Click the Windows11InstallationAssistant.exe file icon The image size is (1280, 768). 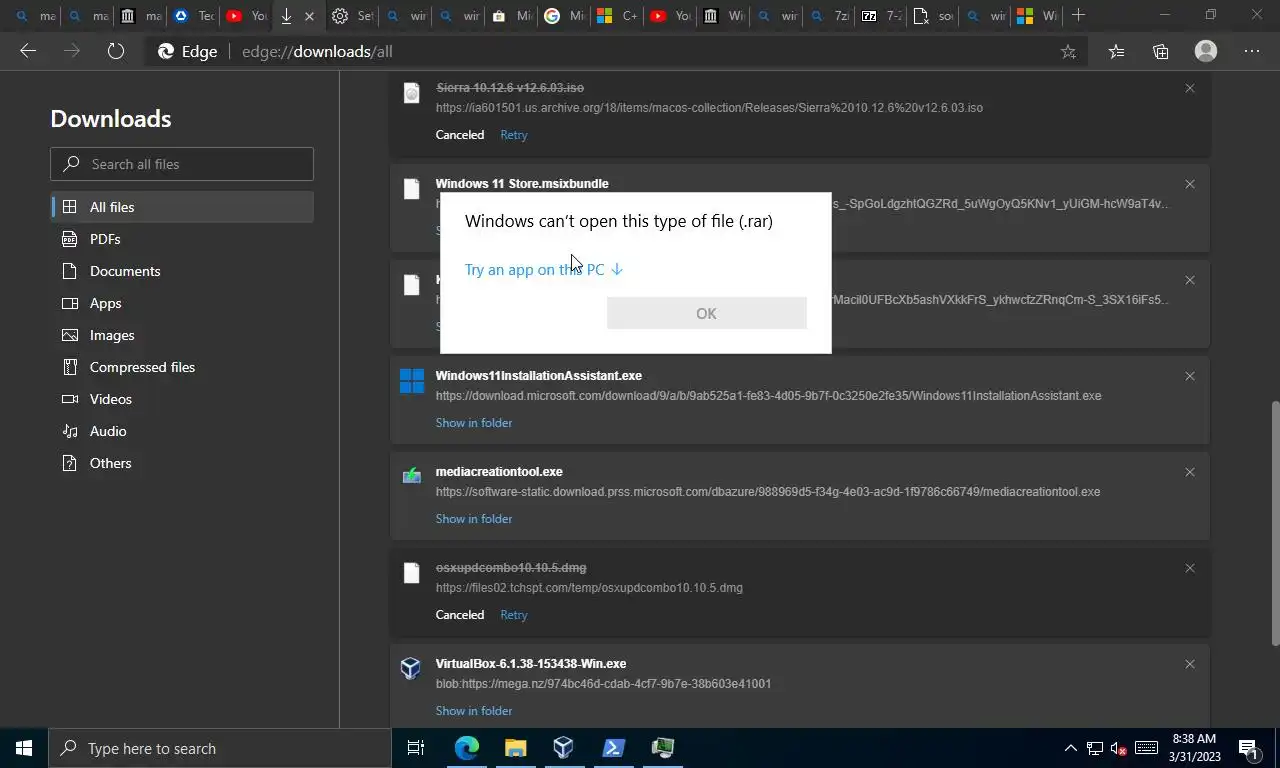(411, 381)
